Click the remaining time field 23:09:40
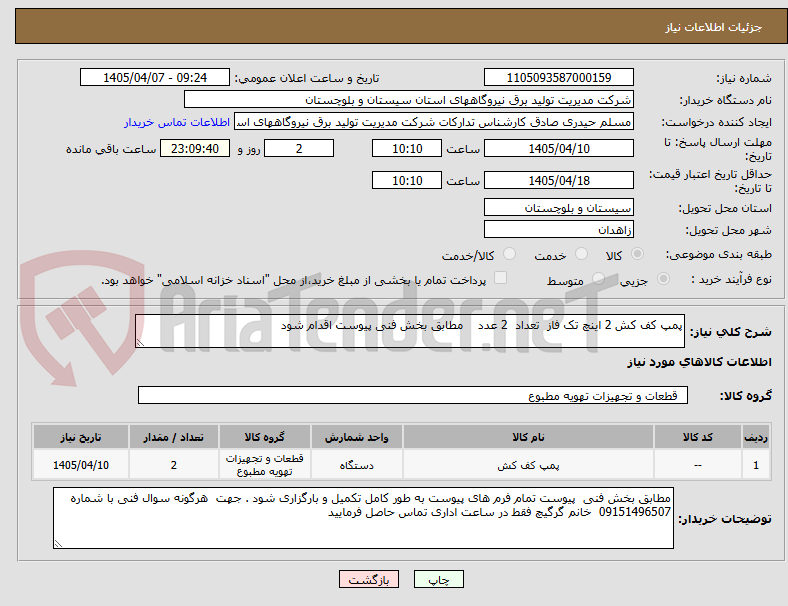Screen dimensions: 788x606 (195, 148)
